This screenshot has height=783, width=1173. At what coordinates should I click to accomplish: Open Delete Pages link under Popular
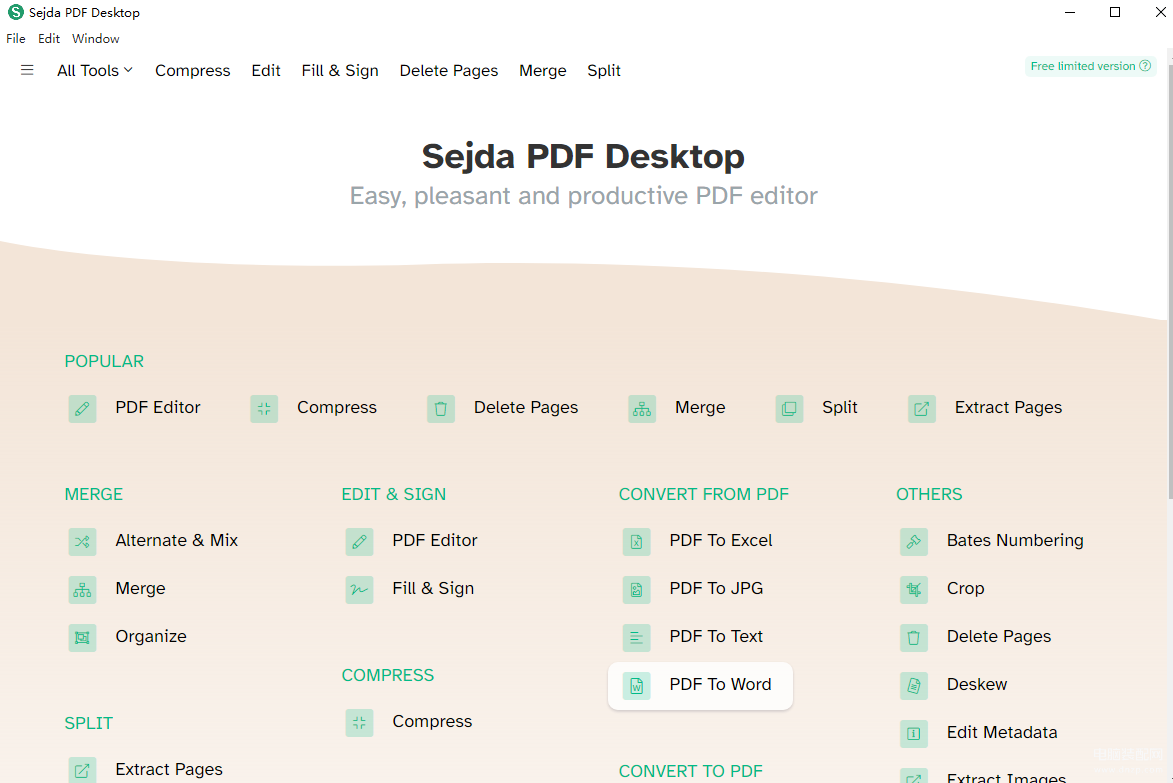526,408
